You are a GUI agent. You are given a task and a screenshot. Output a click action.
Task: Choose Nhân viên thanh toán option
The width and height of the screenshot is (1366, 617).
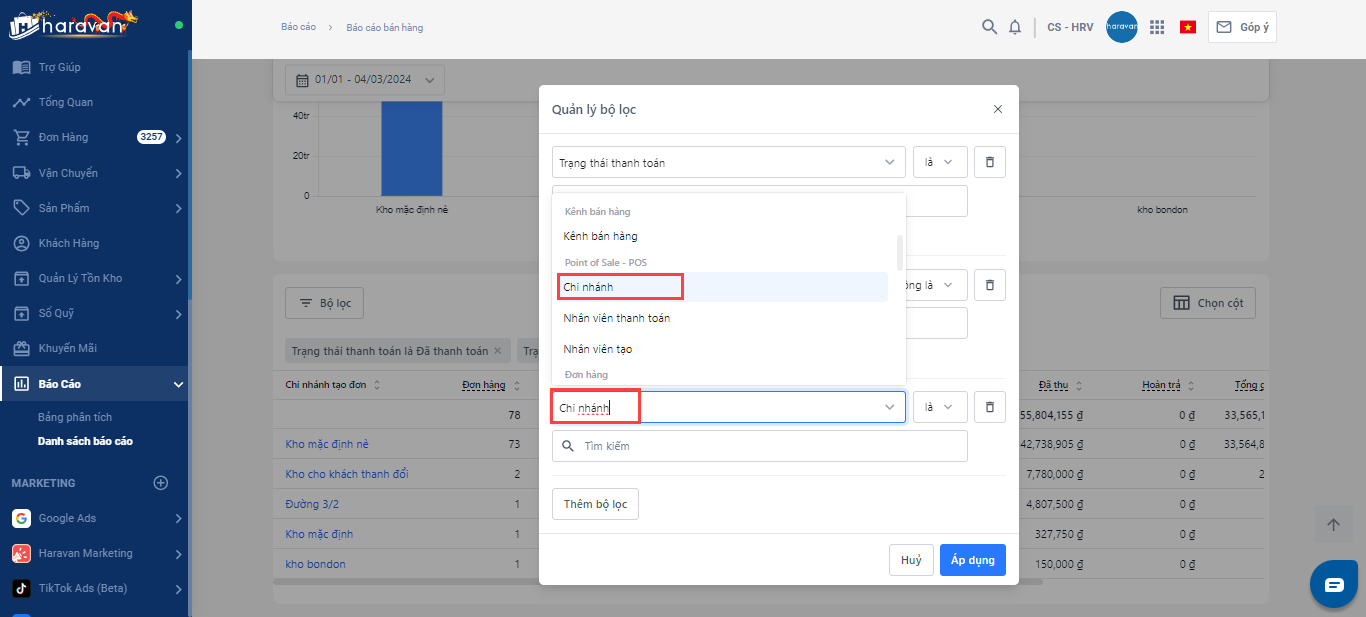click(616, 318)
